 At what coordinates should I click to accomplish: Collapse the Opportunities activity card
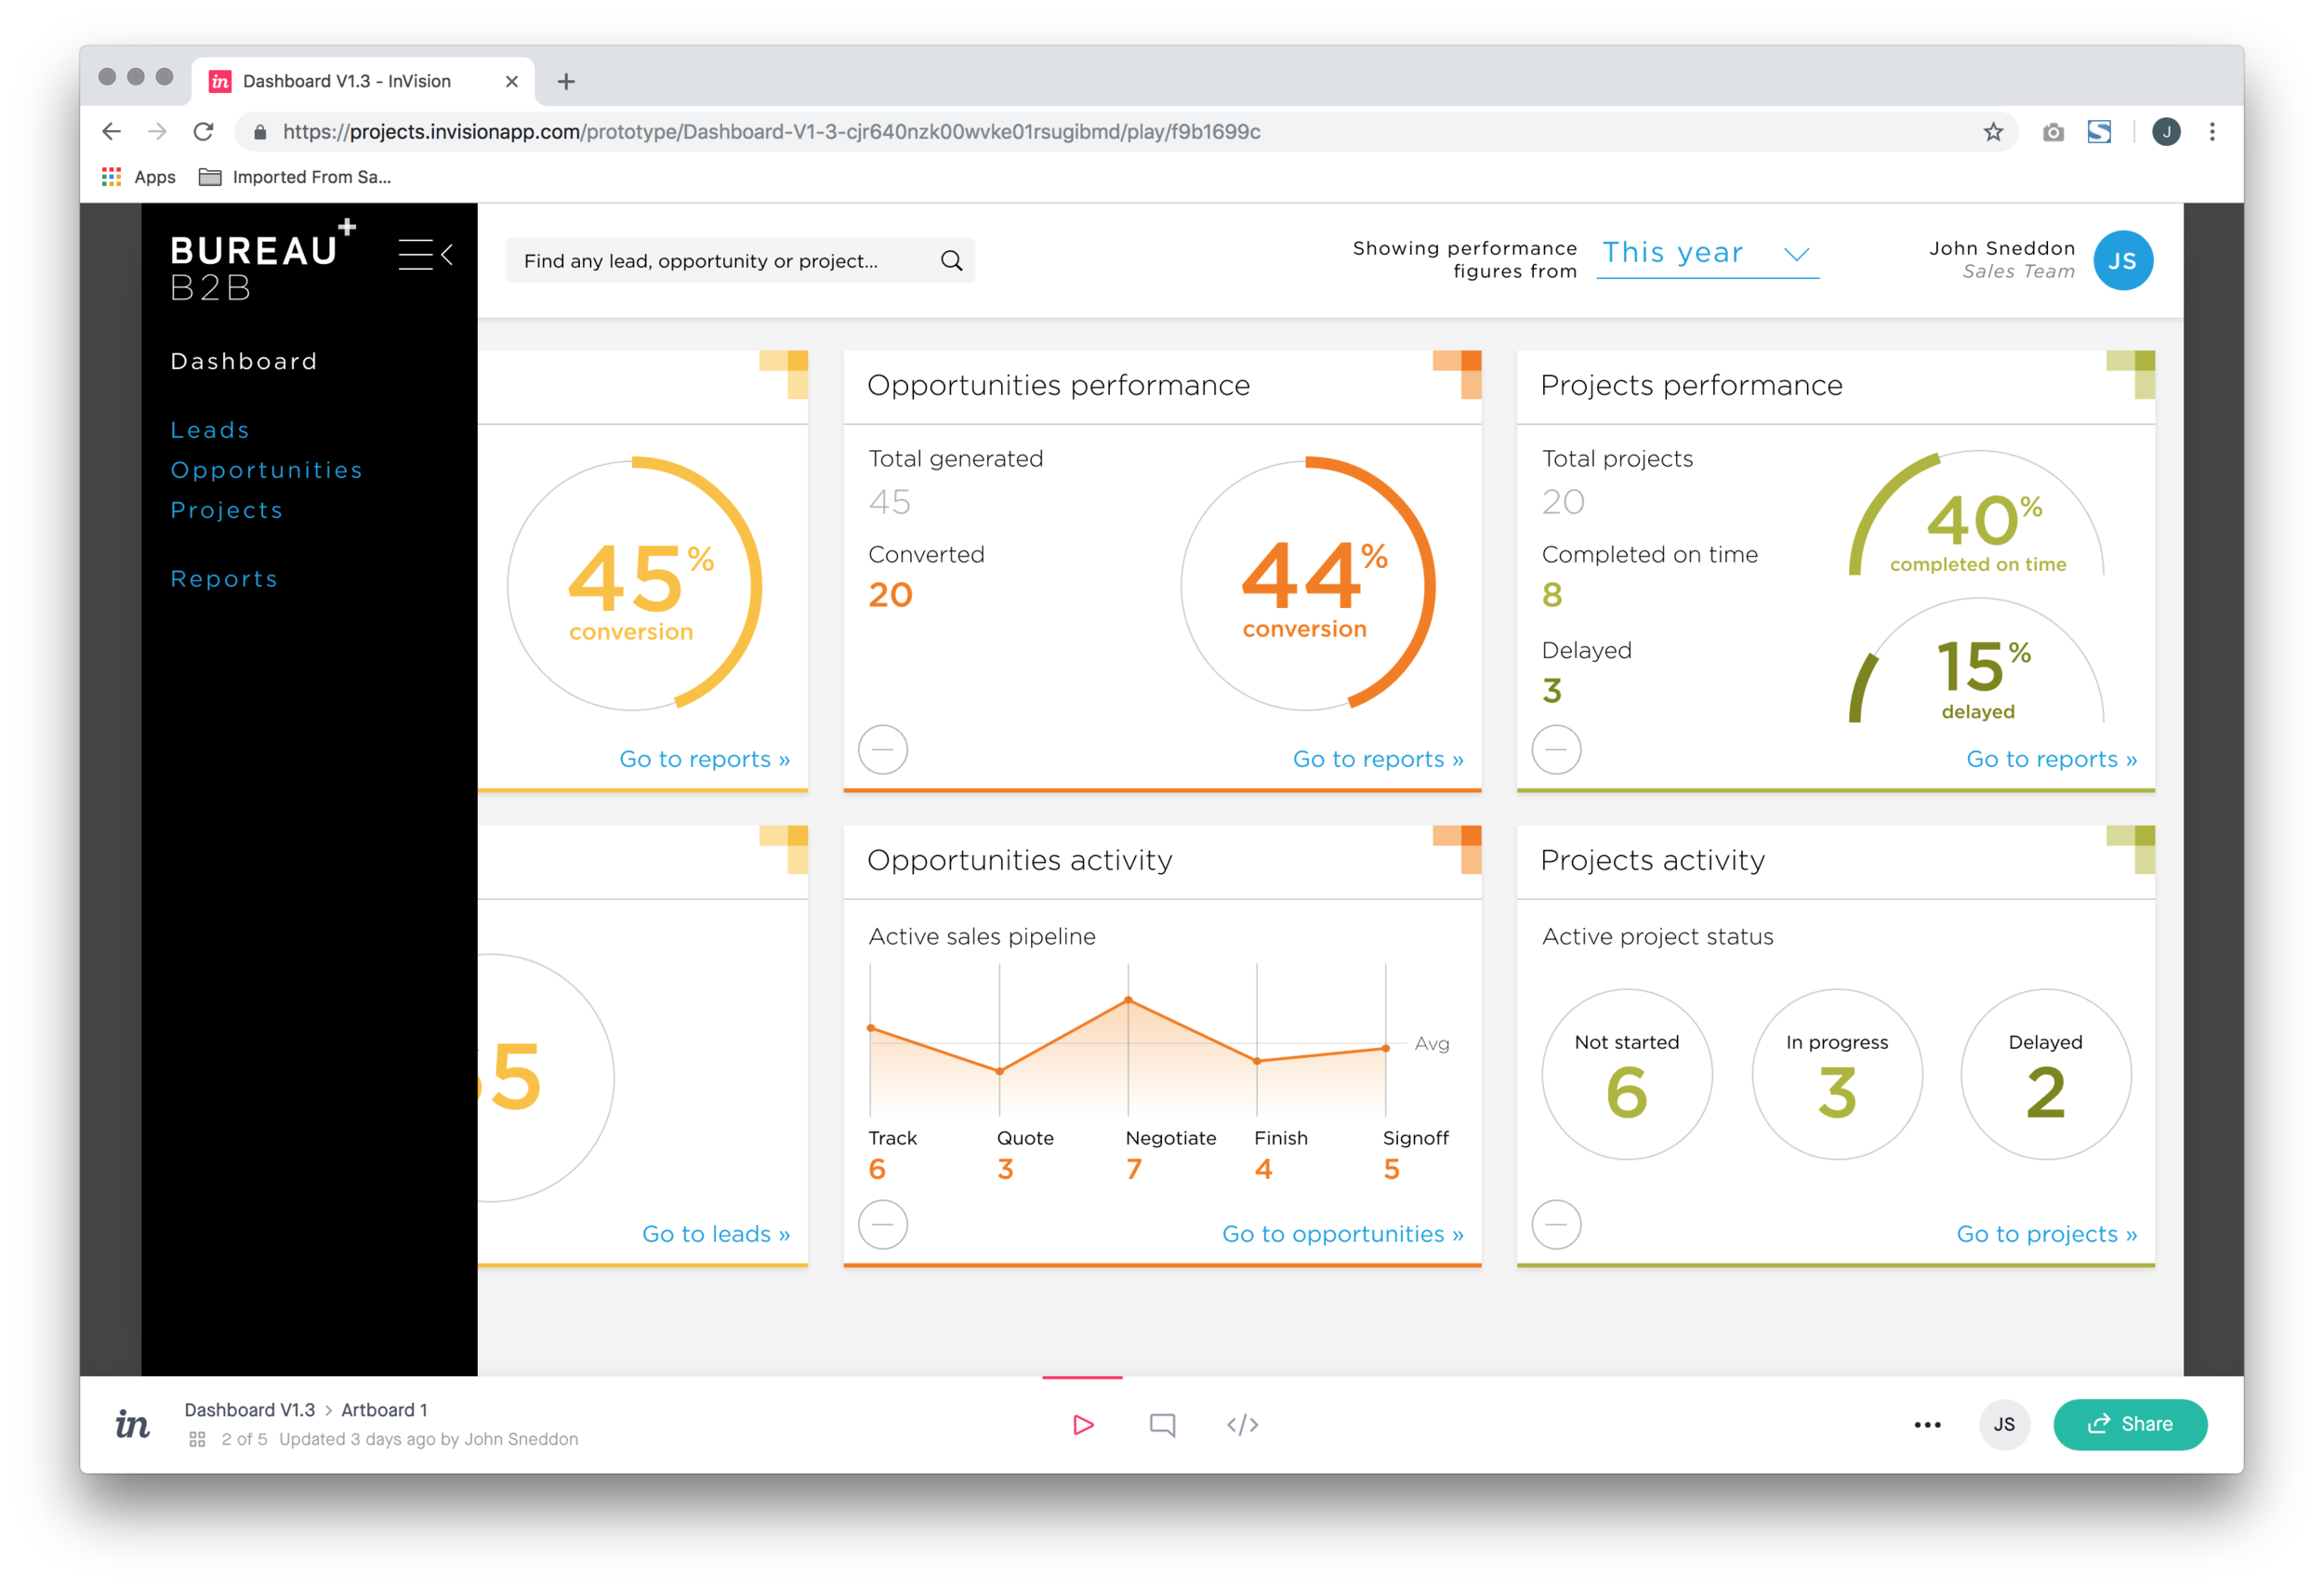pyautogui.click(x=883, y=1224)
